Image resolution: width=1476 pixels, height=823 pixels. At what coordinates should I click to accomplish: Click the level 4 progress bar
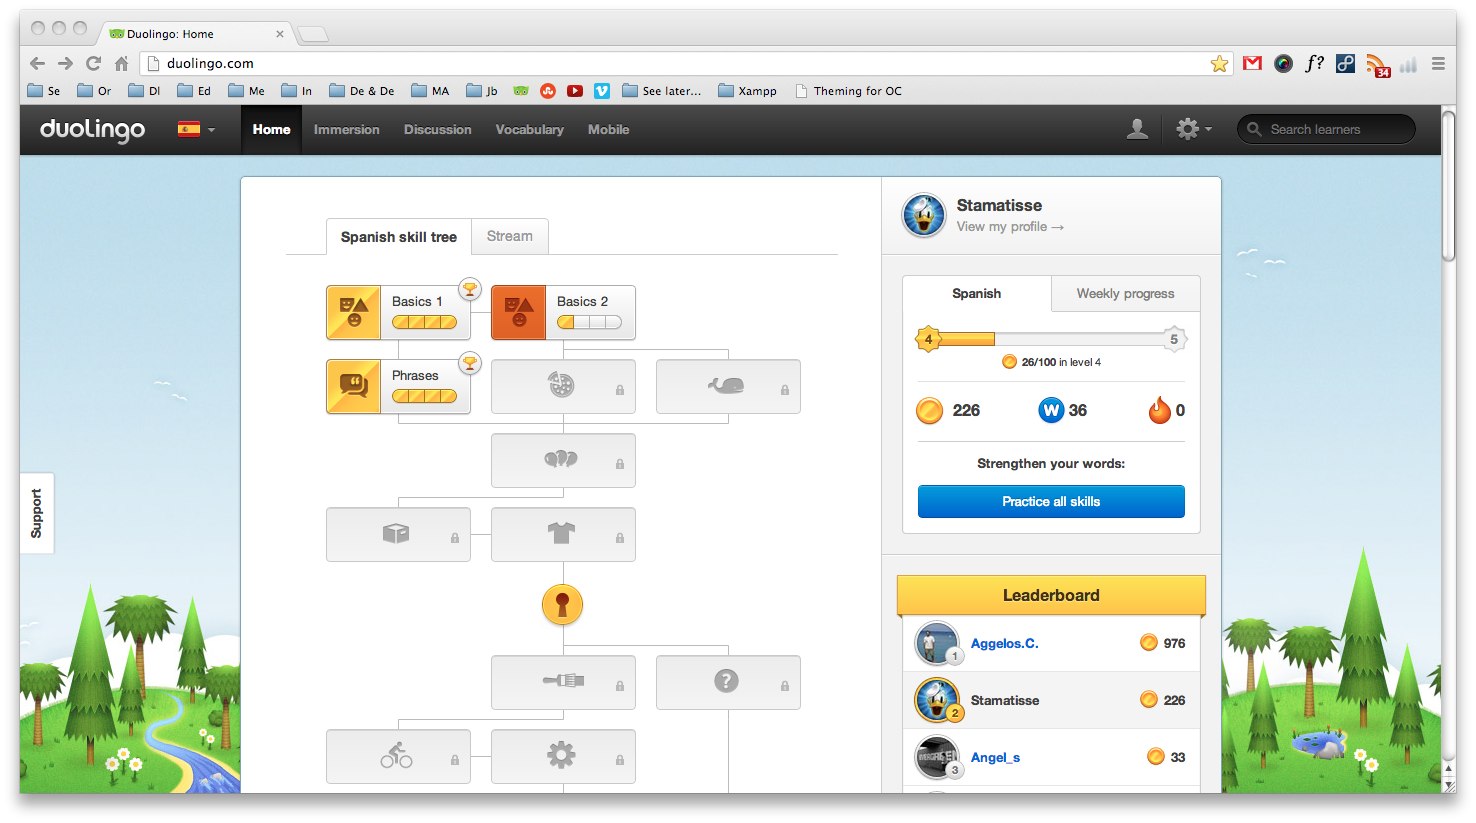1050,339
